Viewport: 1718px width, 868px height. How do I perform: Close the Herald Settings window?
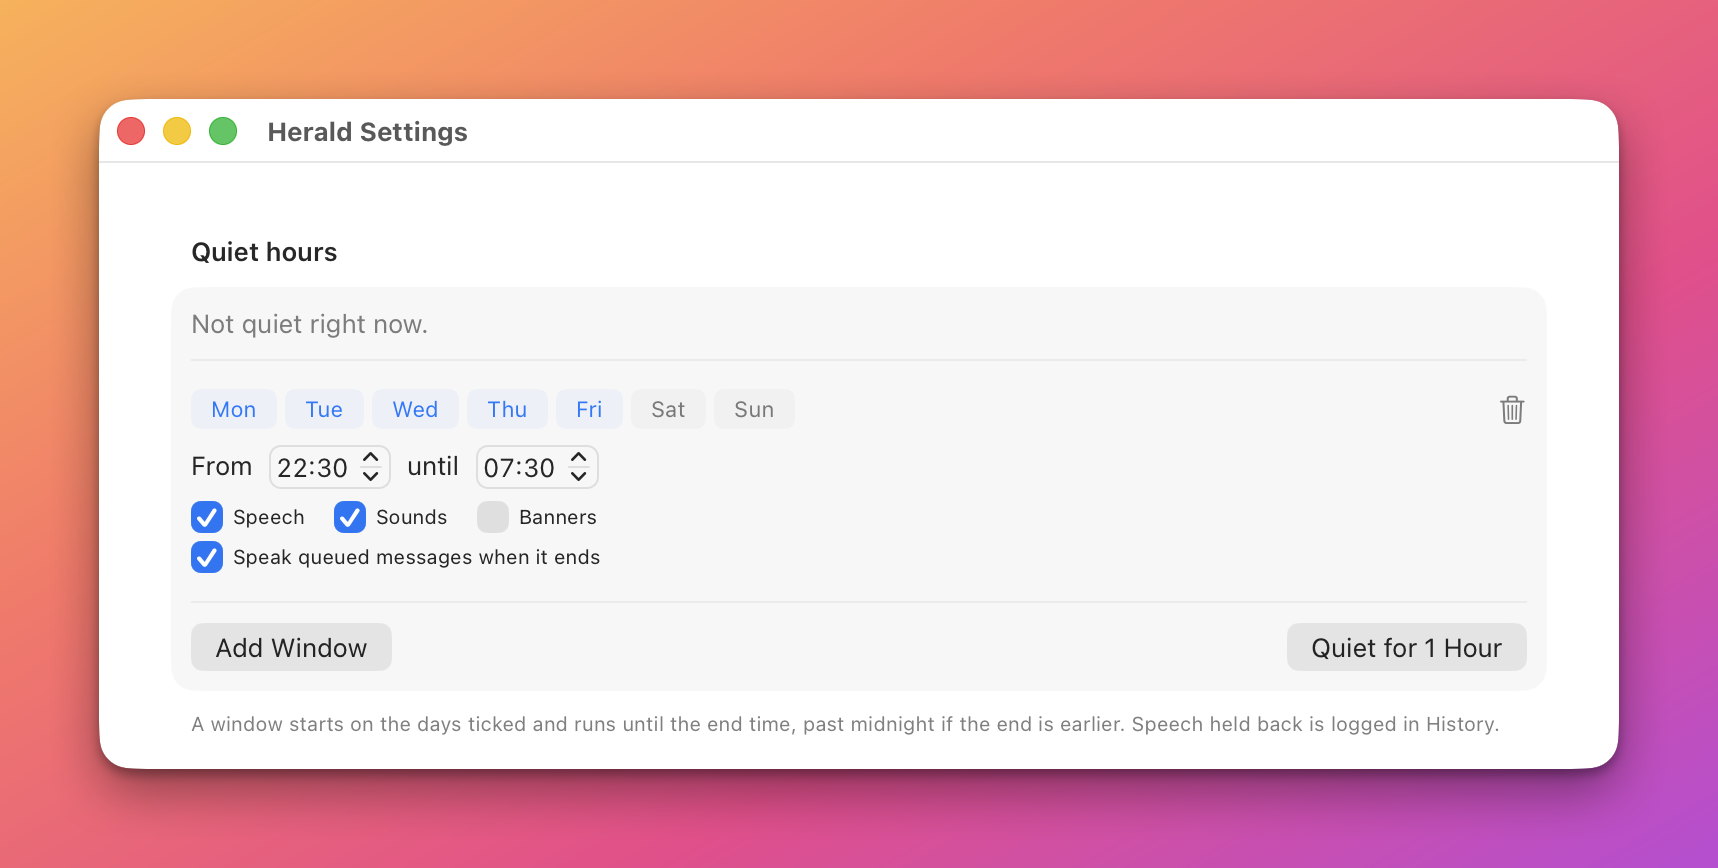pyautogui.click(x=131, y=131)
